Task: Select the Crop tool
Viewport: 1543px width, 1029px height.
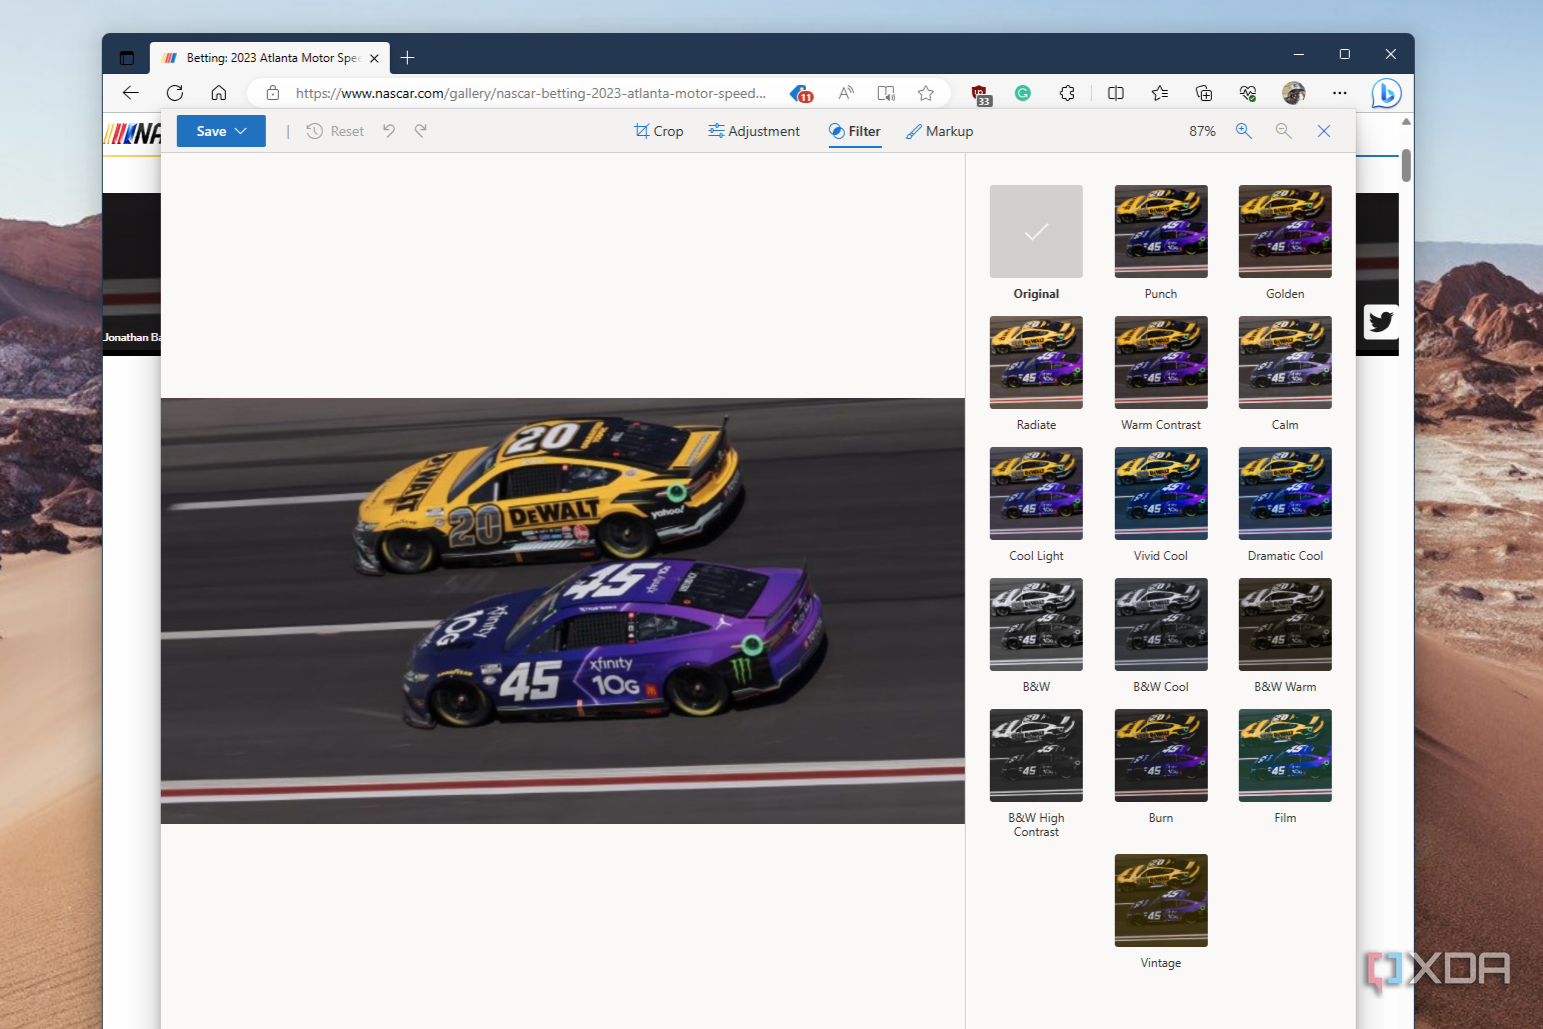Action: 658,130
